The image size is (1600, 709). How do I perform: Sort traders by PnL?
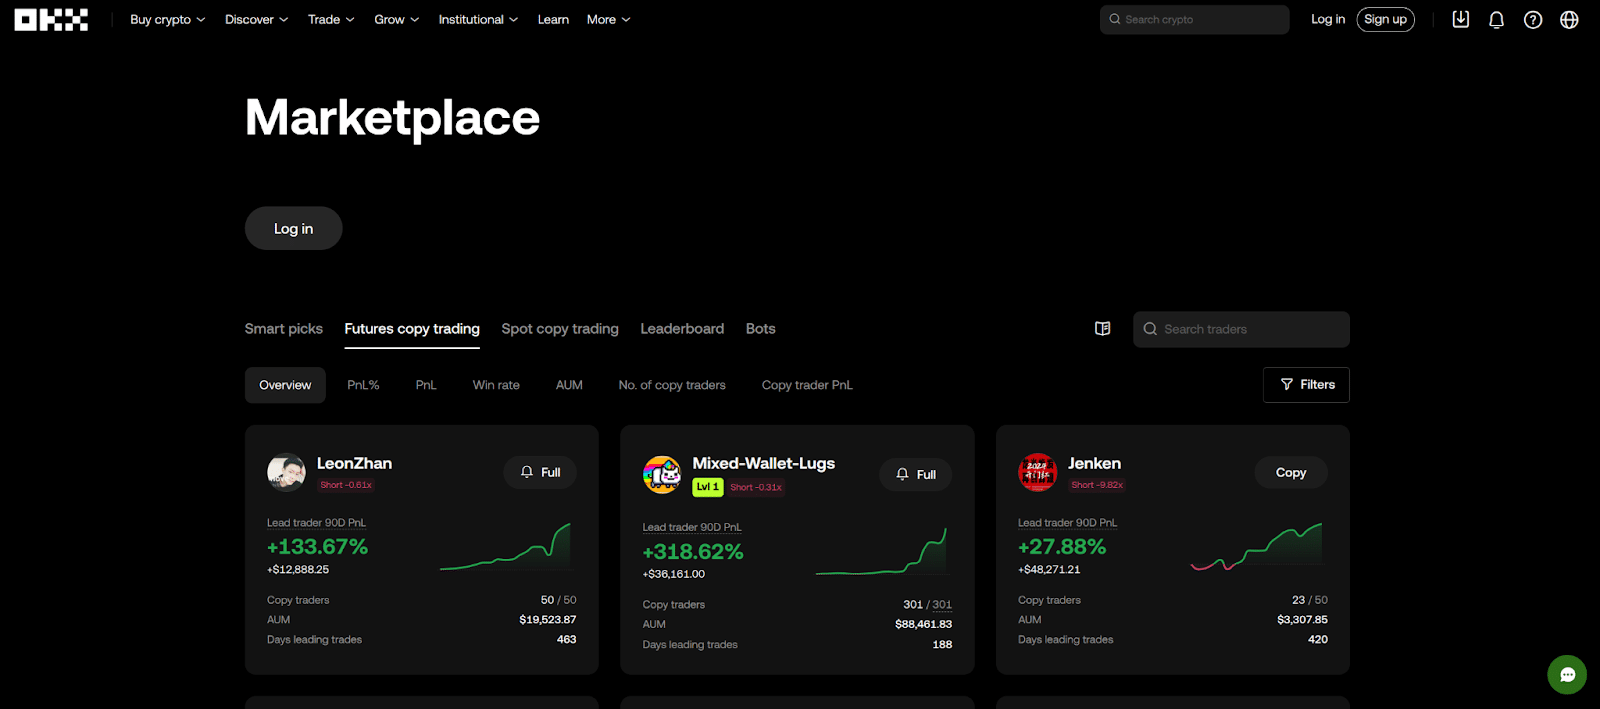click(x=426, y=385)
